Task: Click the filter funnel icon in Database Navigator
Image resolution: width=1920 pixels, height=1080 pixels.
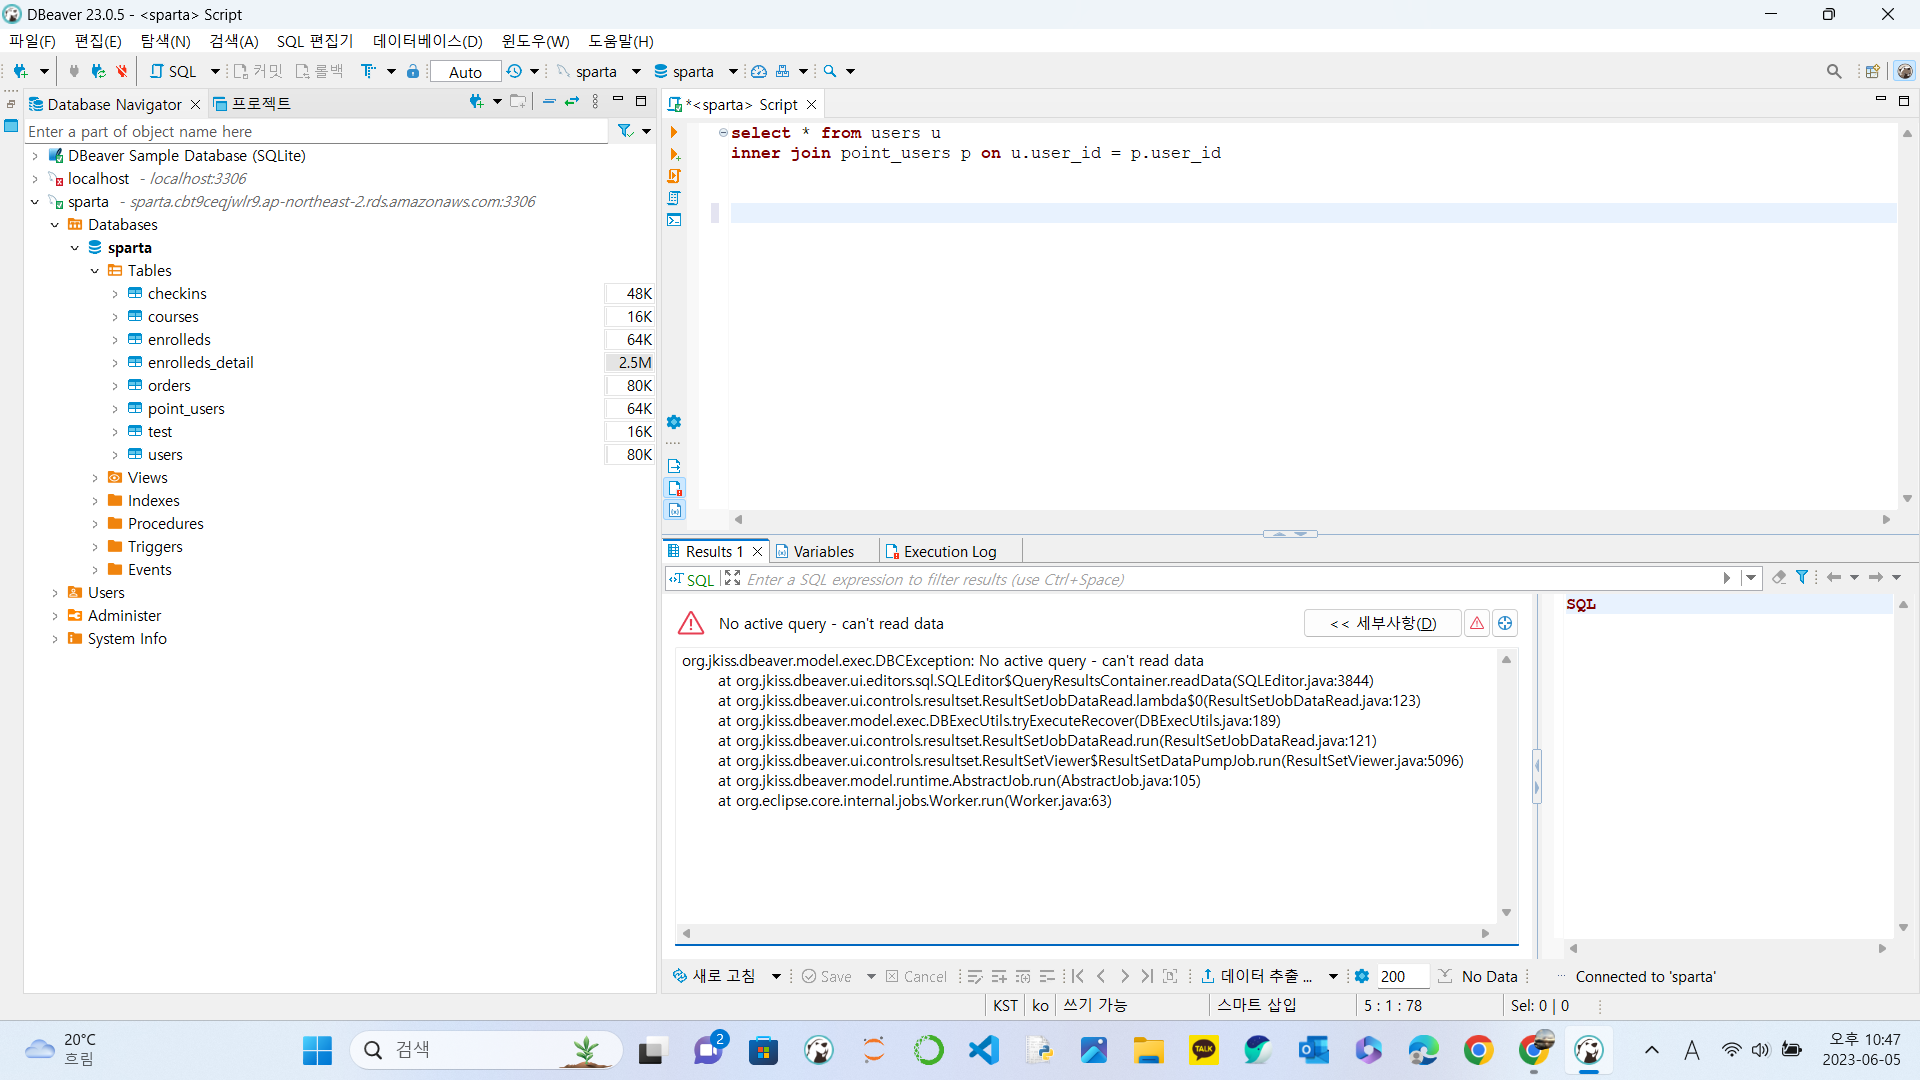Action: pyautogui.click(x=625, y=131)
